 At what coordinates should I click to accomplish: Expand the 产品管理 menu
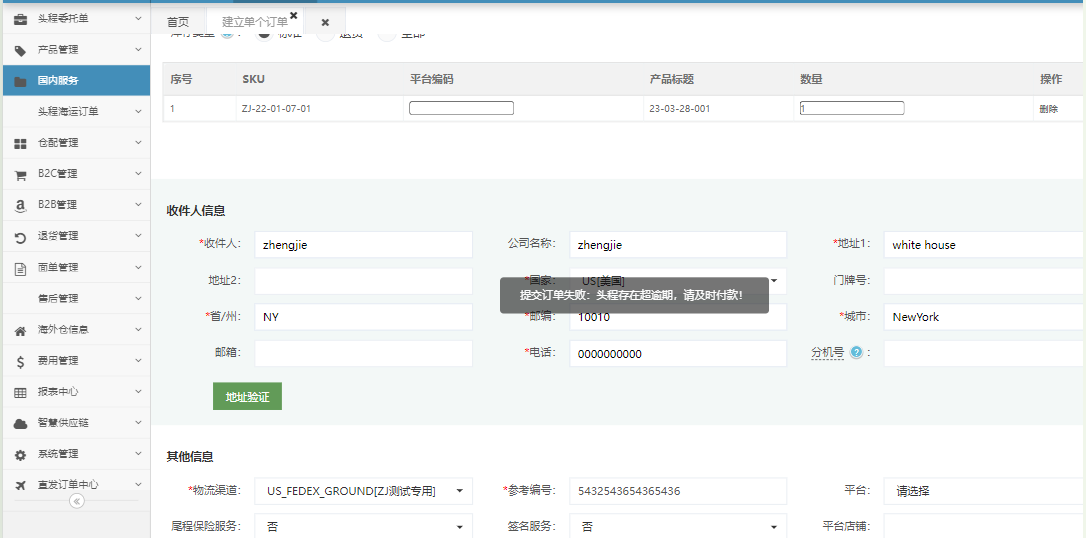coord(139,50)
